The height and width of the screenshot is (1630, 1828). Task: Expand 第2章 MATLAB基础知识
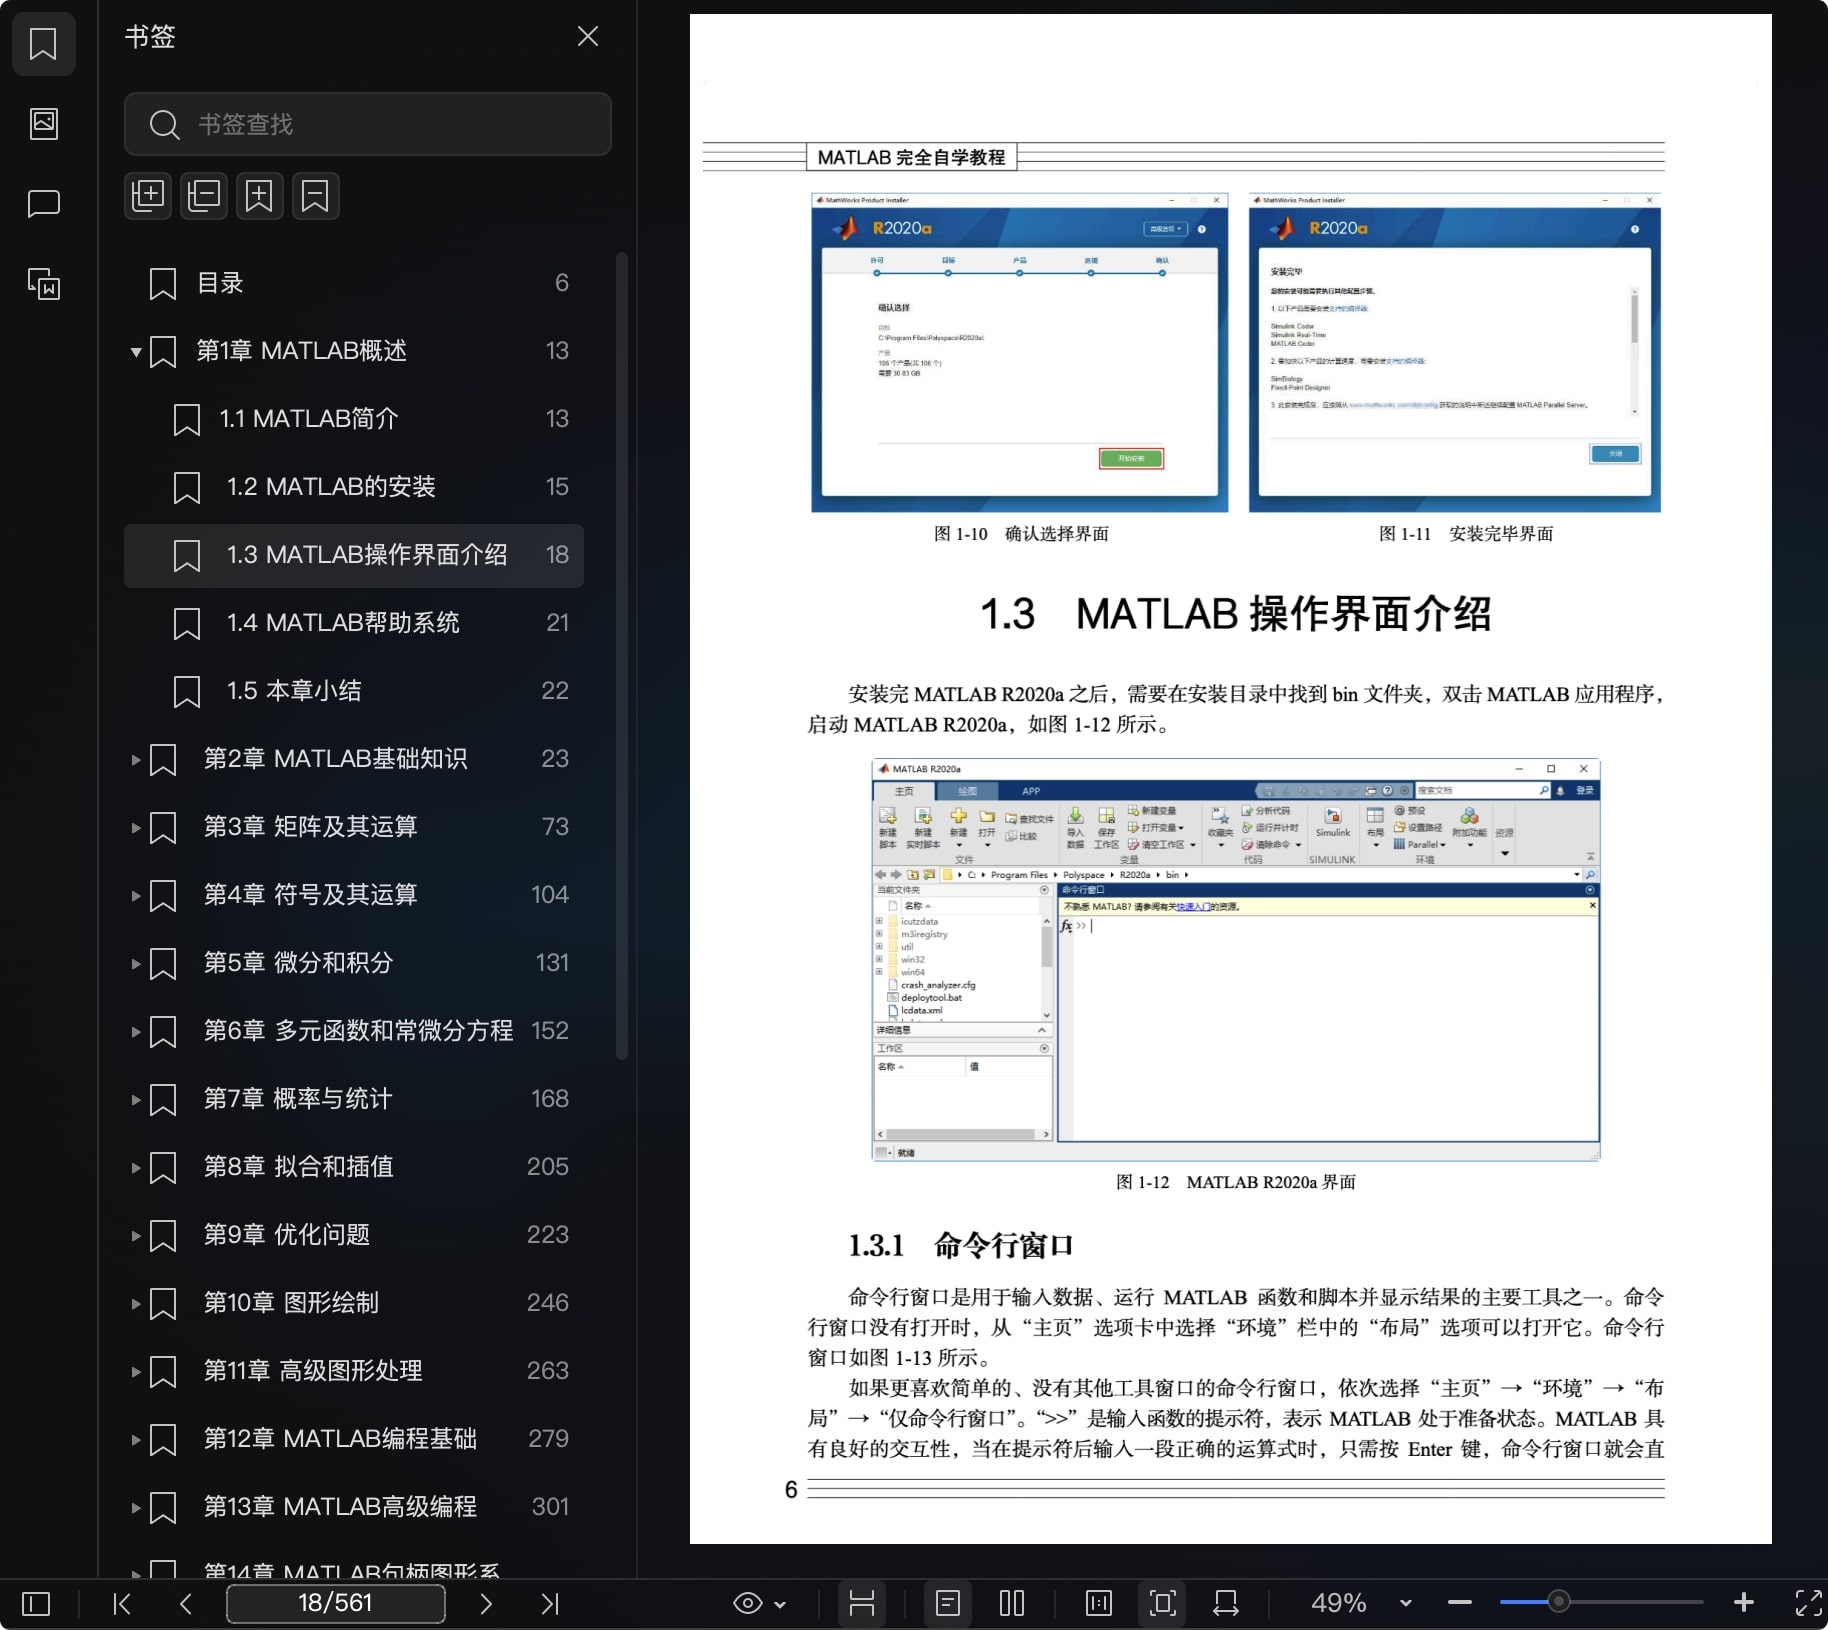(136, 760)
